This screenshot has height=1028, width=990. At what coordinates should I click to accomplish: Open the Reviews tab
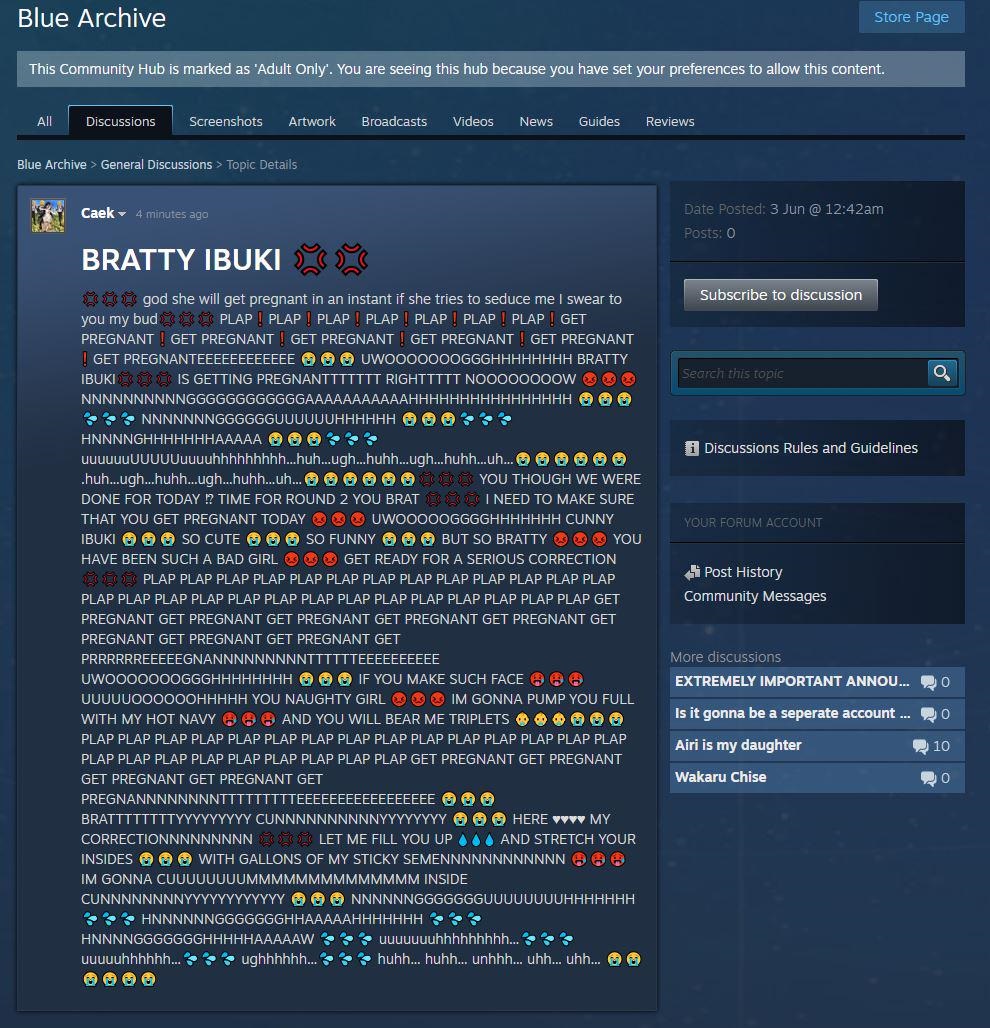tap(669, 121)
